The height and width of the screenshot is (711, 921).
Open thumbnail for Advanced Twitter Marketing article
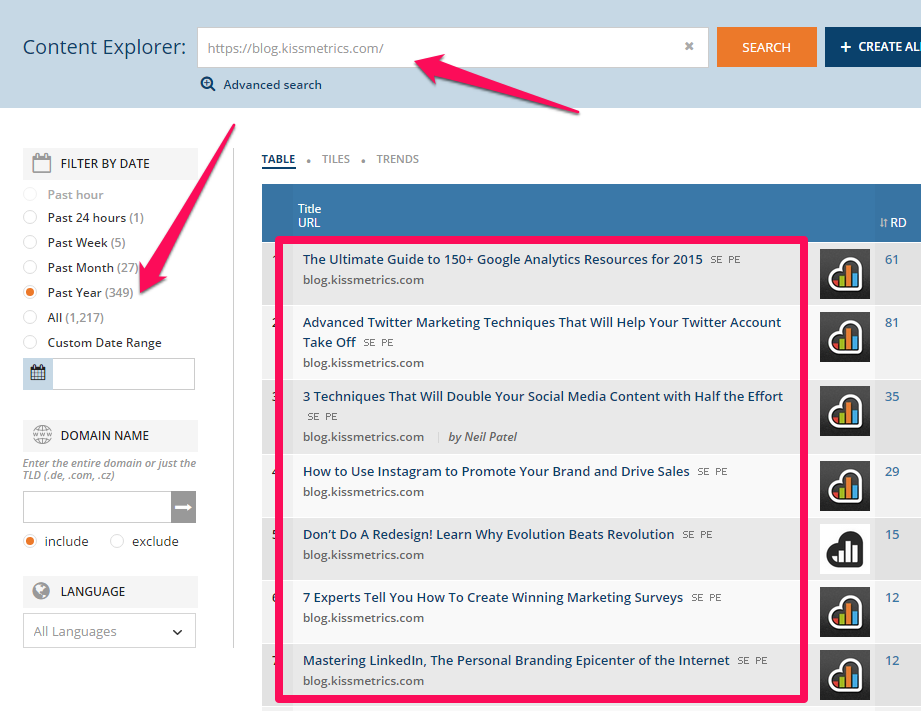[845, 337]
